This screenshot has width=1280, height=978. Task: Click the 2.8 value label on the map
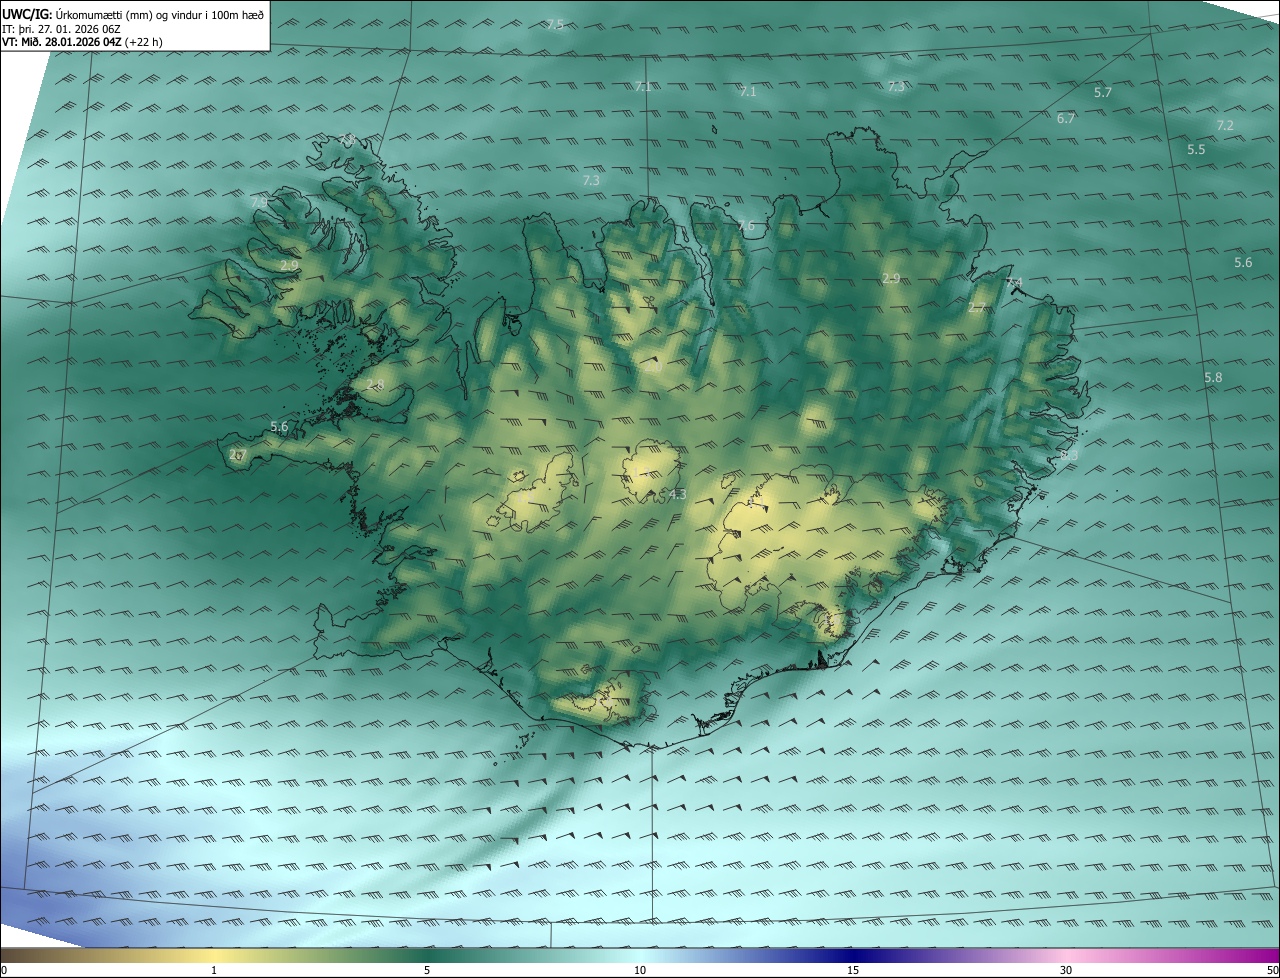pyautogui.click(x=375, y=385)
